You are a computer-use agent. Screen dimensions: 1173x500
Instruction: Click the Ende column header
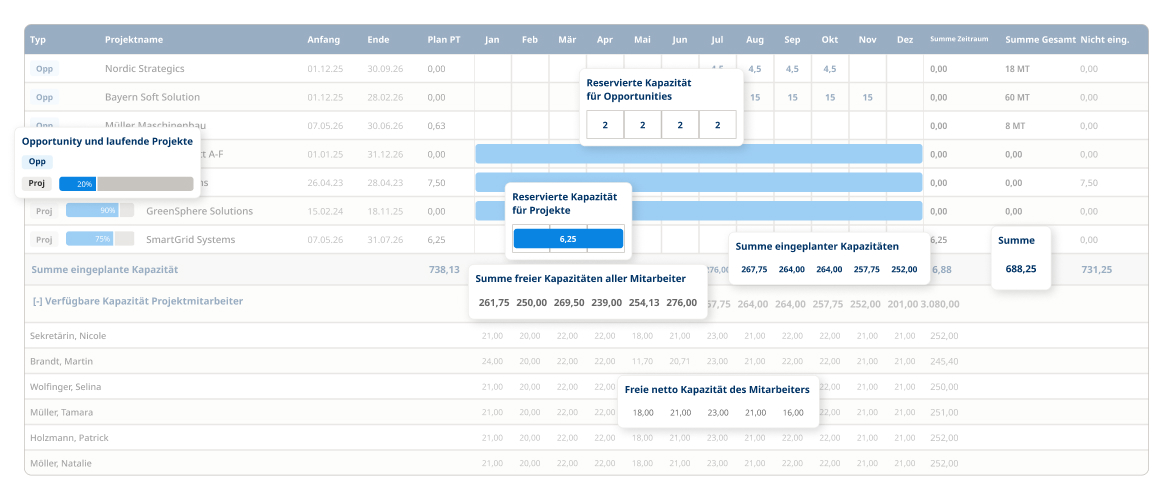tap(378, 40)
